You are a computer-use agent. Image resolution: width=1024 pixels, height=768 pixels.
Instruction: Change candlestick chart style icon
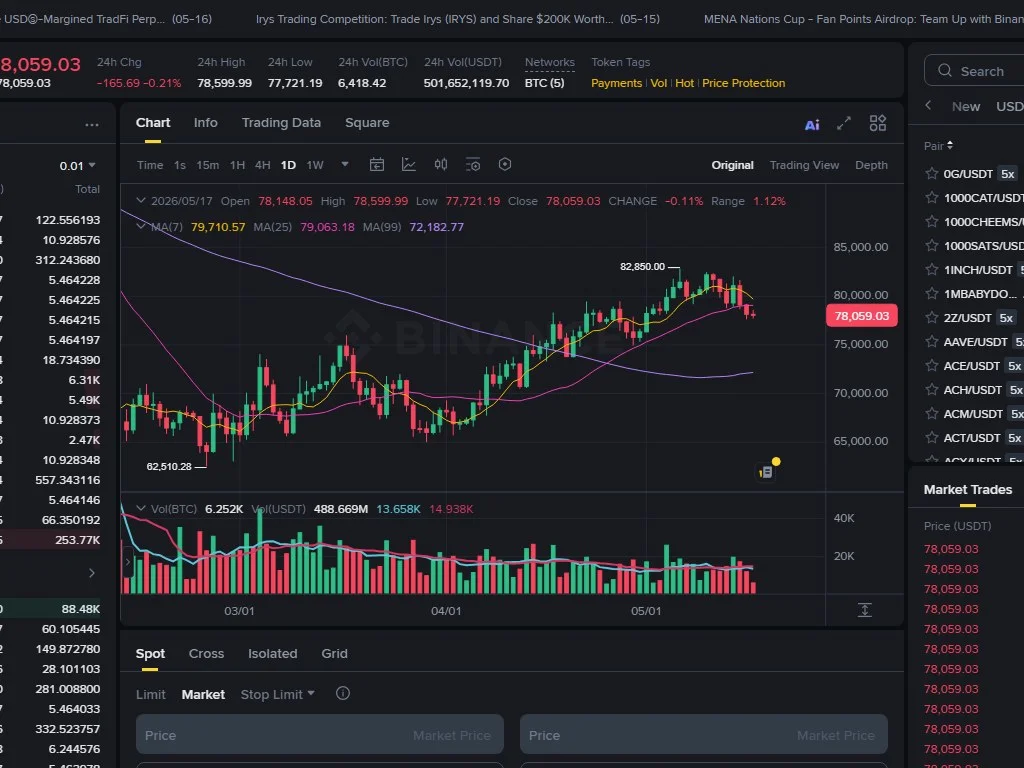(x=441, y=165)
